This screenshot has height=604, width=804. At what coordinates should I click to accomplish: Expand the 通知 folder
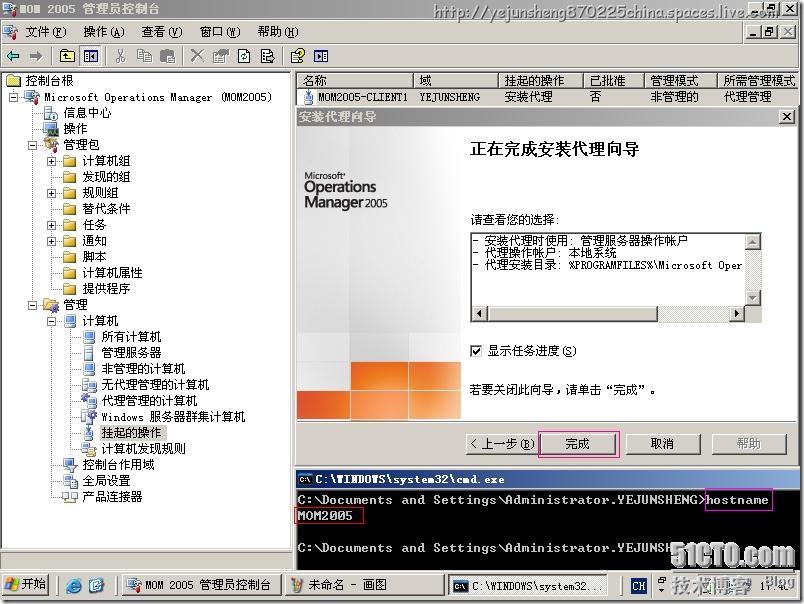(51, 241)
